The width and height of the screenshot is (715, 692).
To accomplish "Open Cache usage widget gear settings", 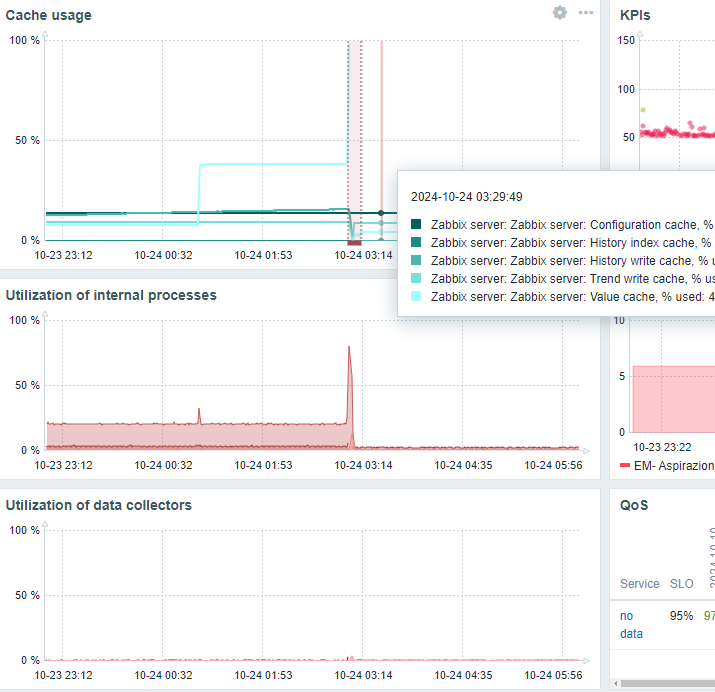I will click(560, 13).
